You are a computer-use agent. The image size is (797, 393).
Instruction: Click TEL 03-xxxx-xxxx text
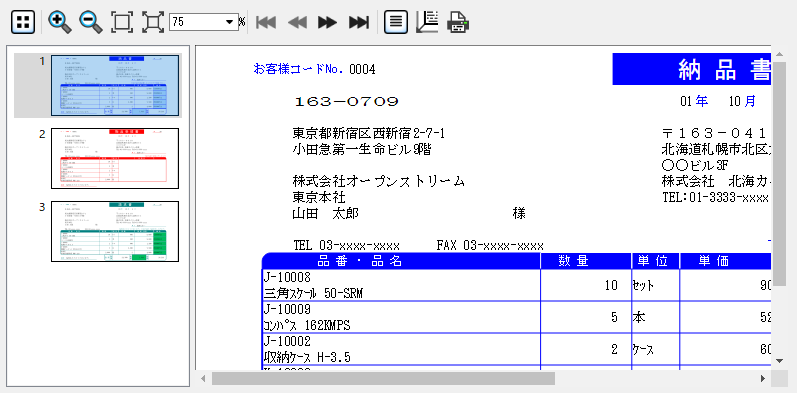(347, 246)
